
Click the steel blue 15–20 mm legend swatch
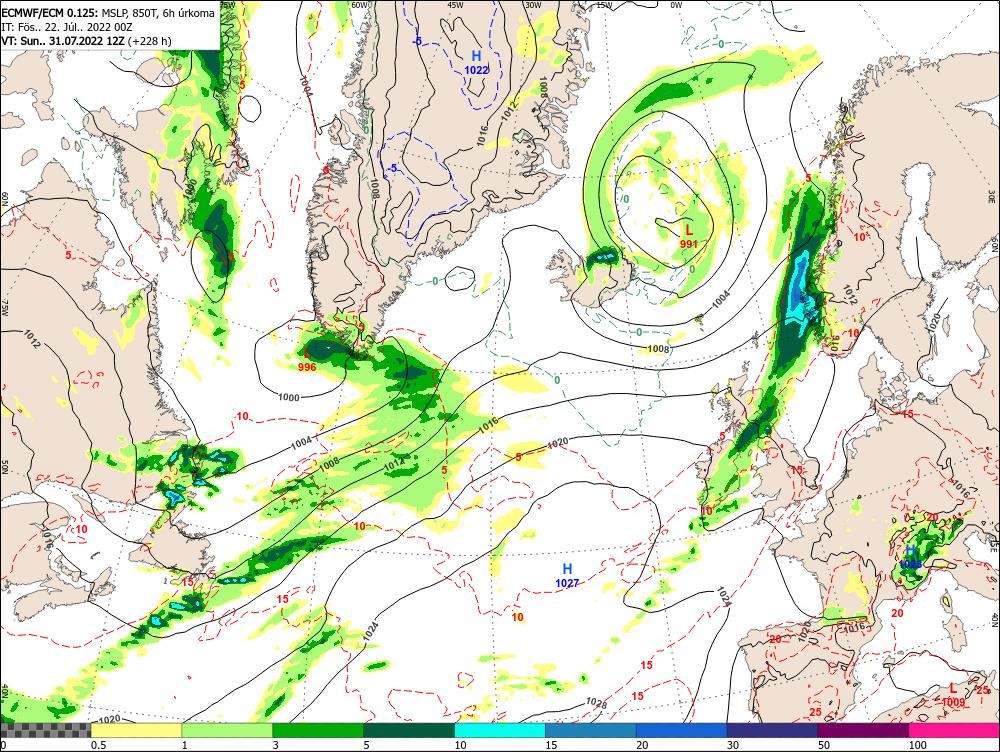[591, 730]
